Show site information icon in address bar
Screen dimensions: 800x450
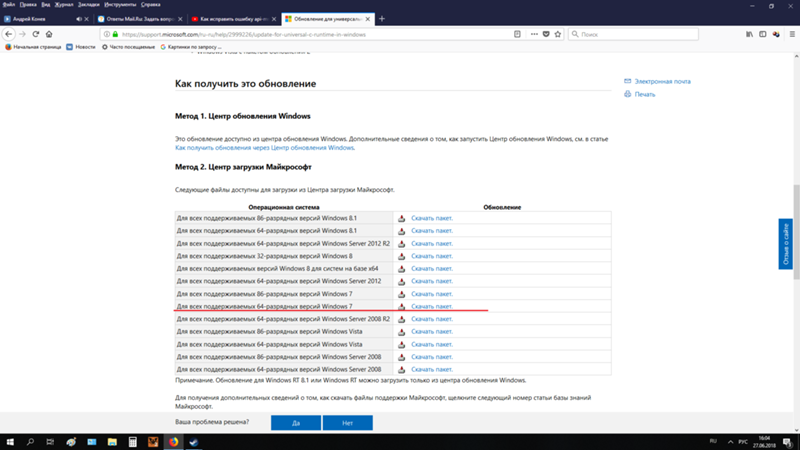tap(106, 34)
